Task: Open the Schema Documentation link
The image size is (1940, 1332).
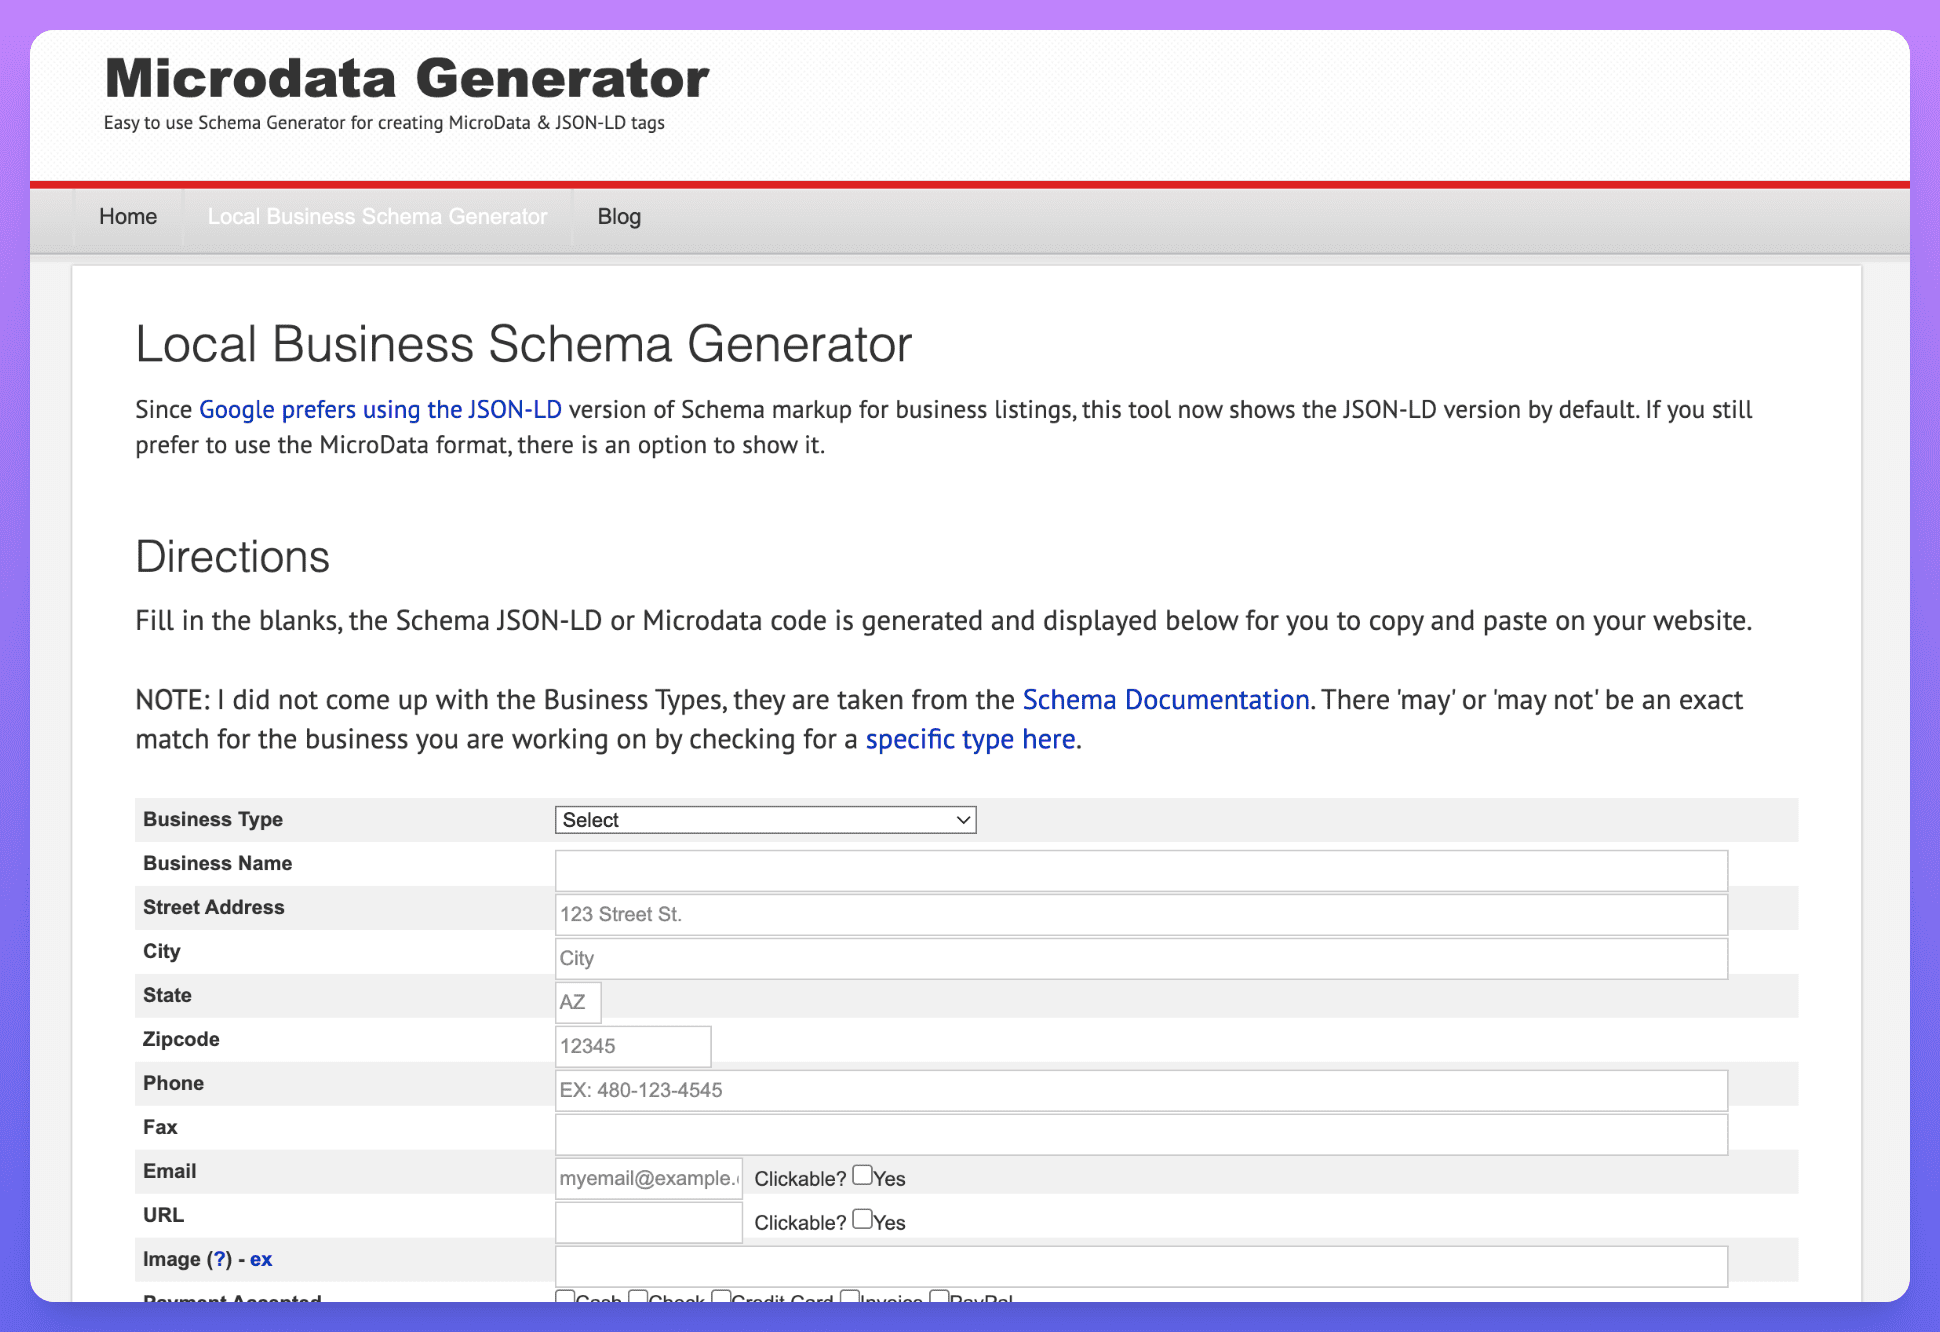Action: tap(1165, 700)
